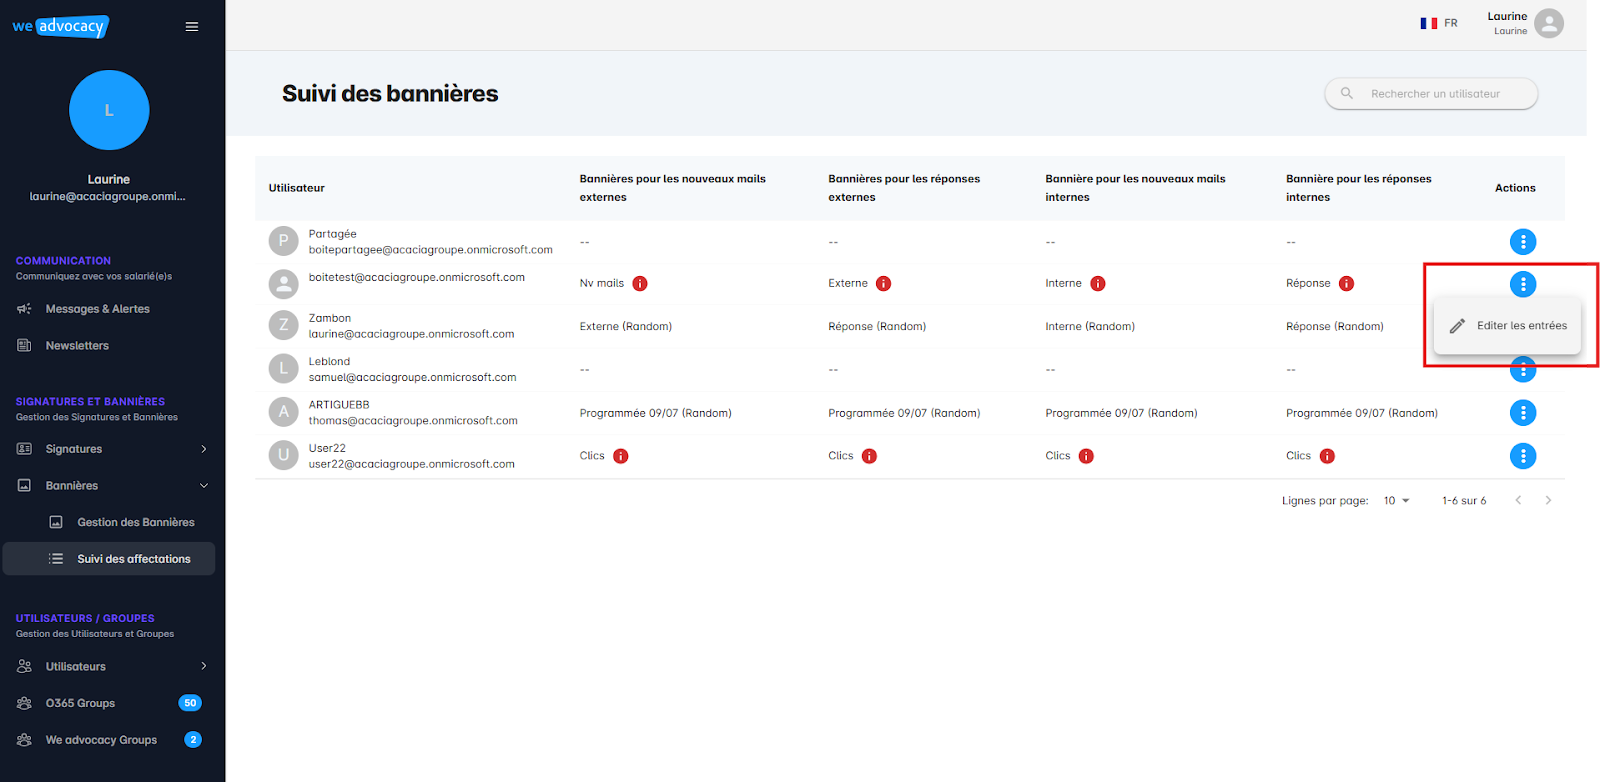Click info icon next to Interne in boitetest row
1600x782 pixels.
(x=1098, y=284)
